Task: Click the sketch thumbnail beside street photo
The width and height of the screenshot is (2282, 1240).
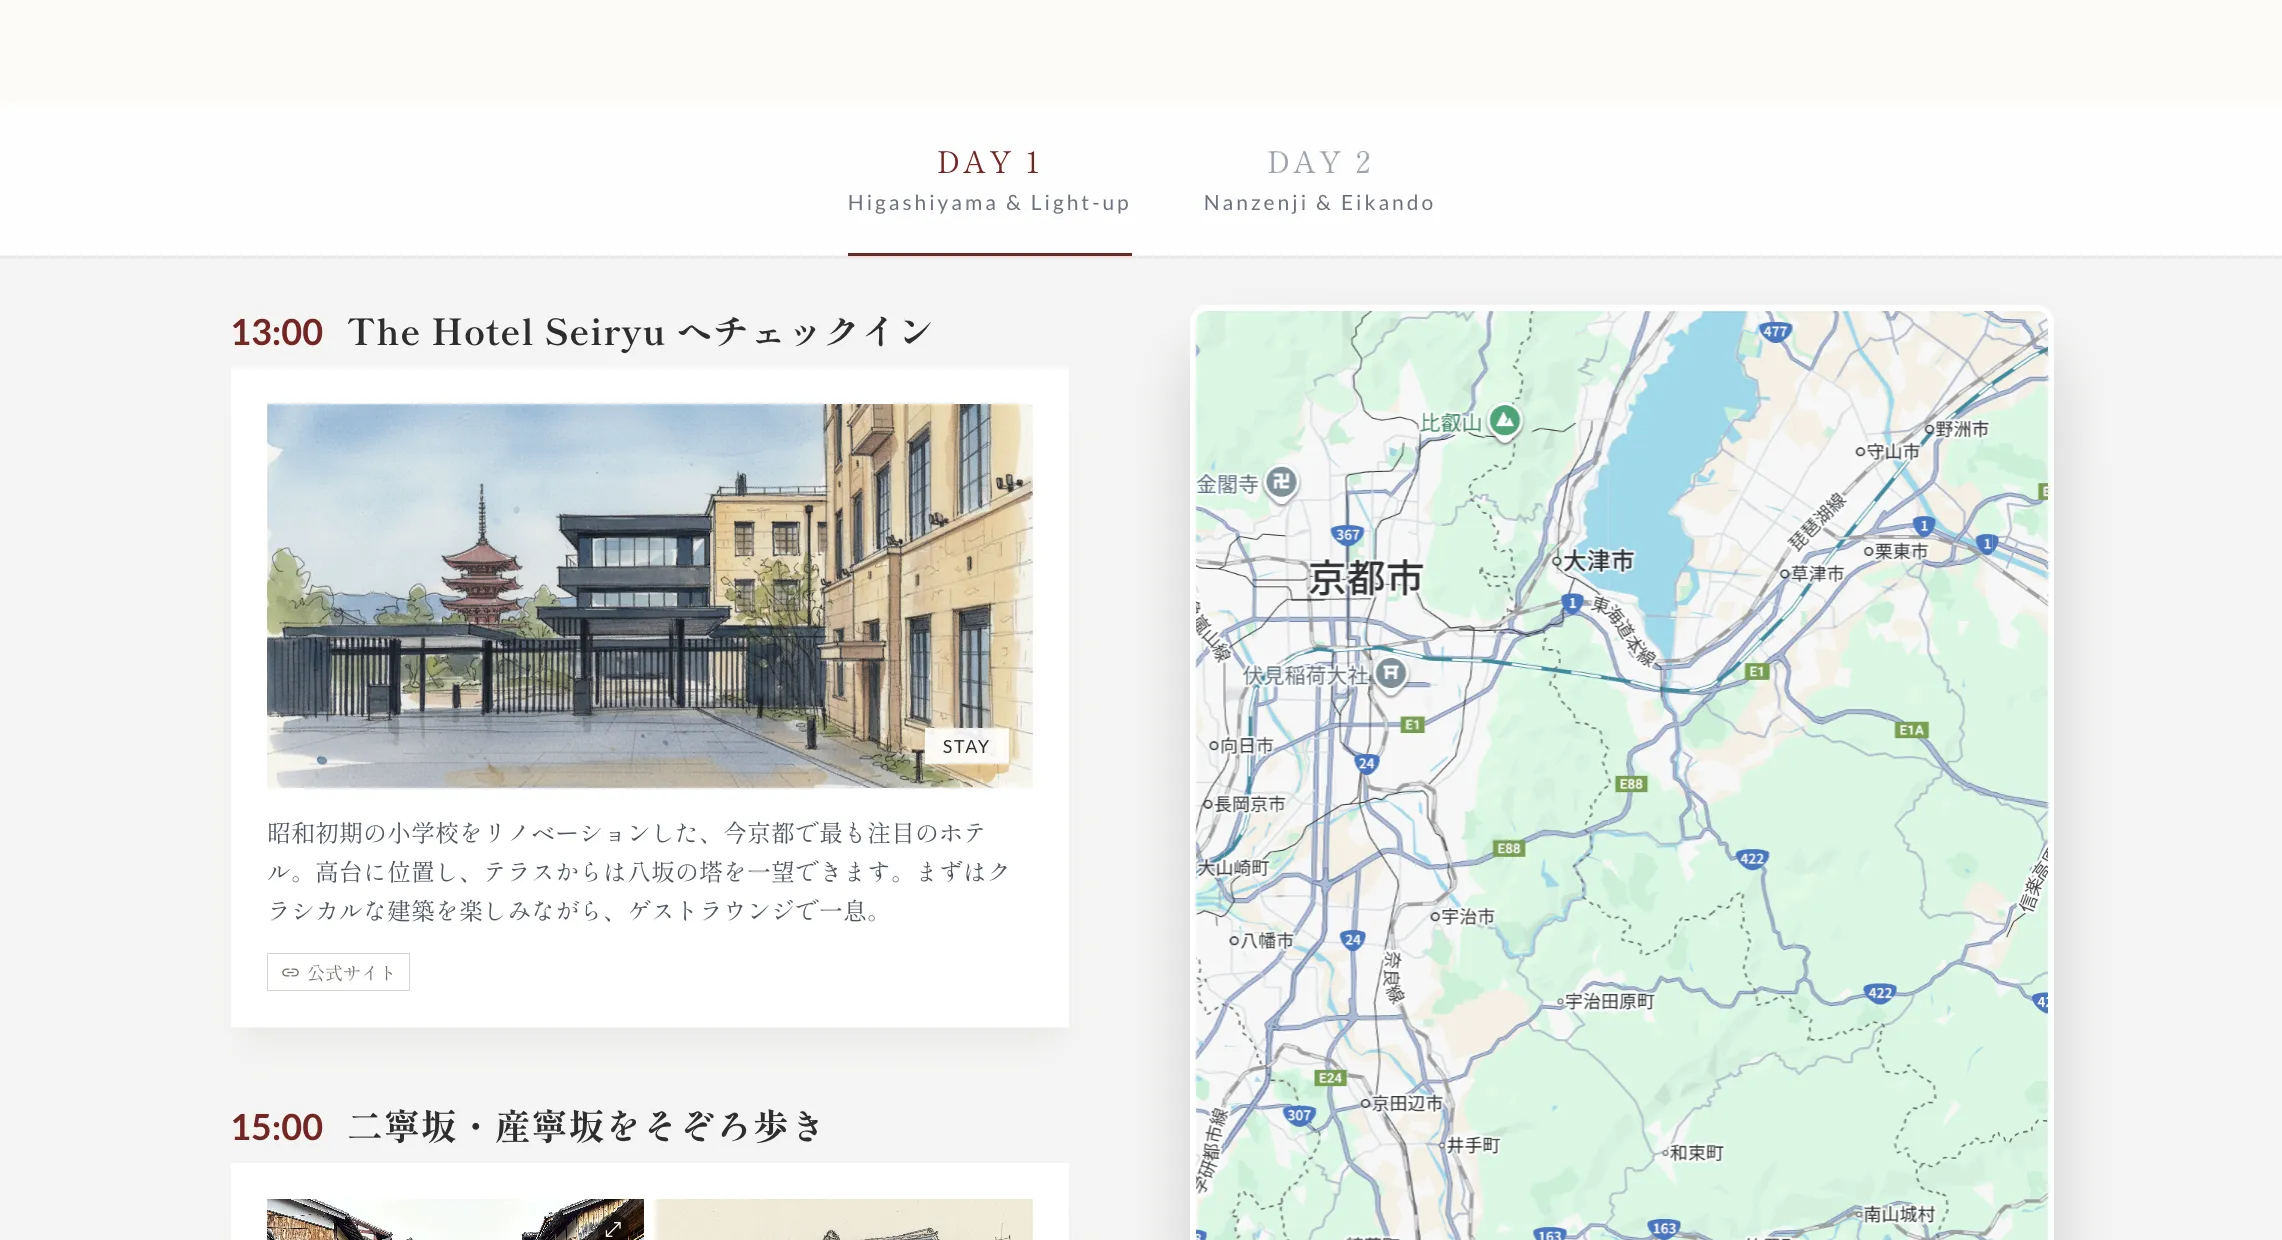Action: tap(844, 1220)
